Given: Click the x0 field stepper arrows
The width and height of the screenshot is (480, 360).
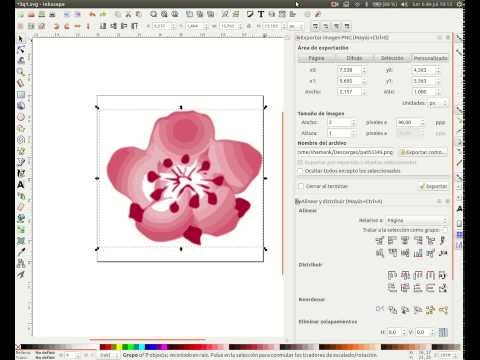Looking at the screenshot, I should coord(364,70).
